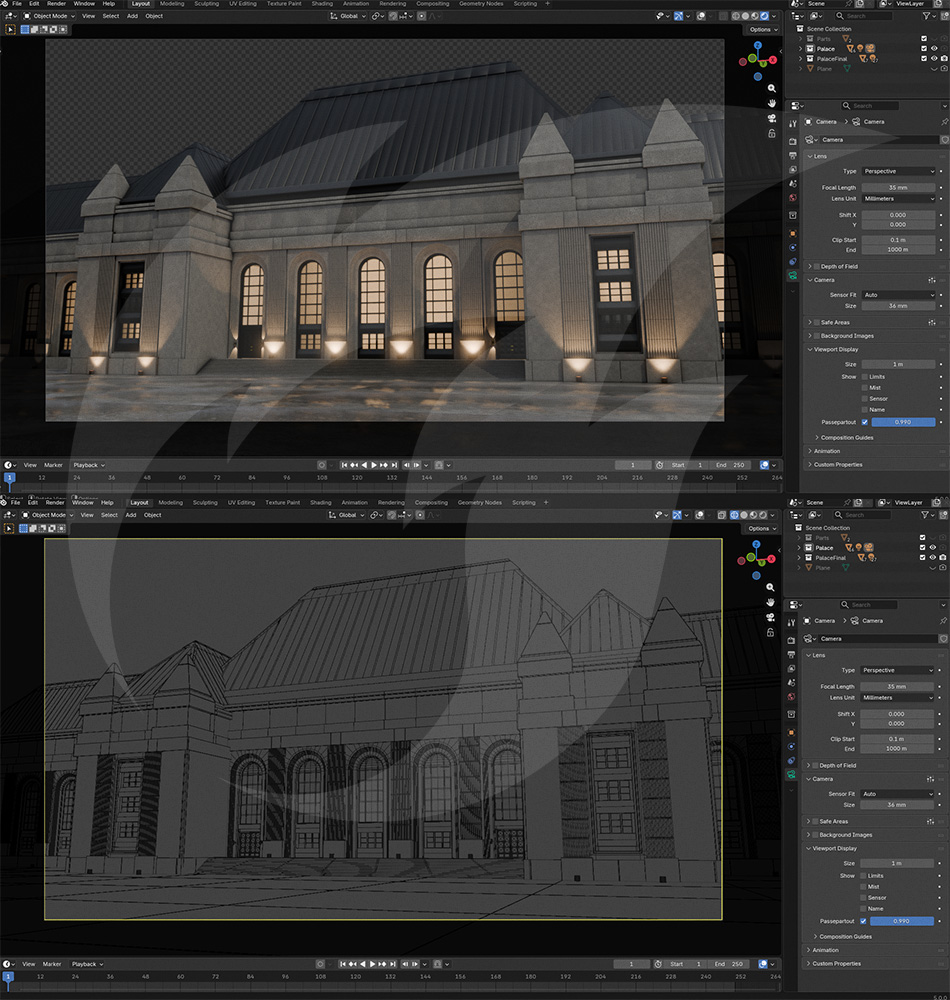Open Marker menu in bottom timeline

pyautogui.click(x=52, y=964)
